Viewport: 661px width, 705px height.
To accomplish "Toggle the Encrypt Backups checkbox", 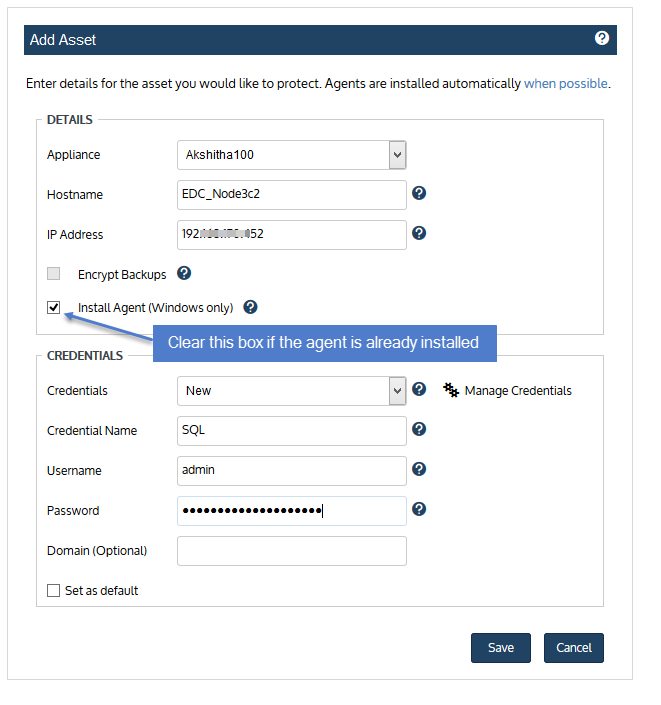I will pos(54,273).
